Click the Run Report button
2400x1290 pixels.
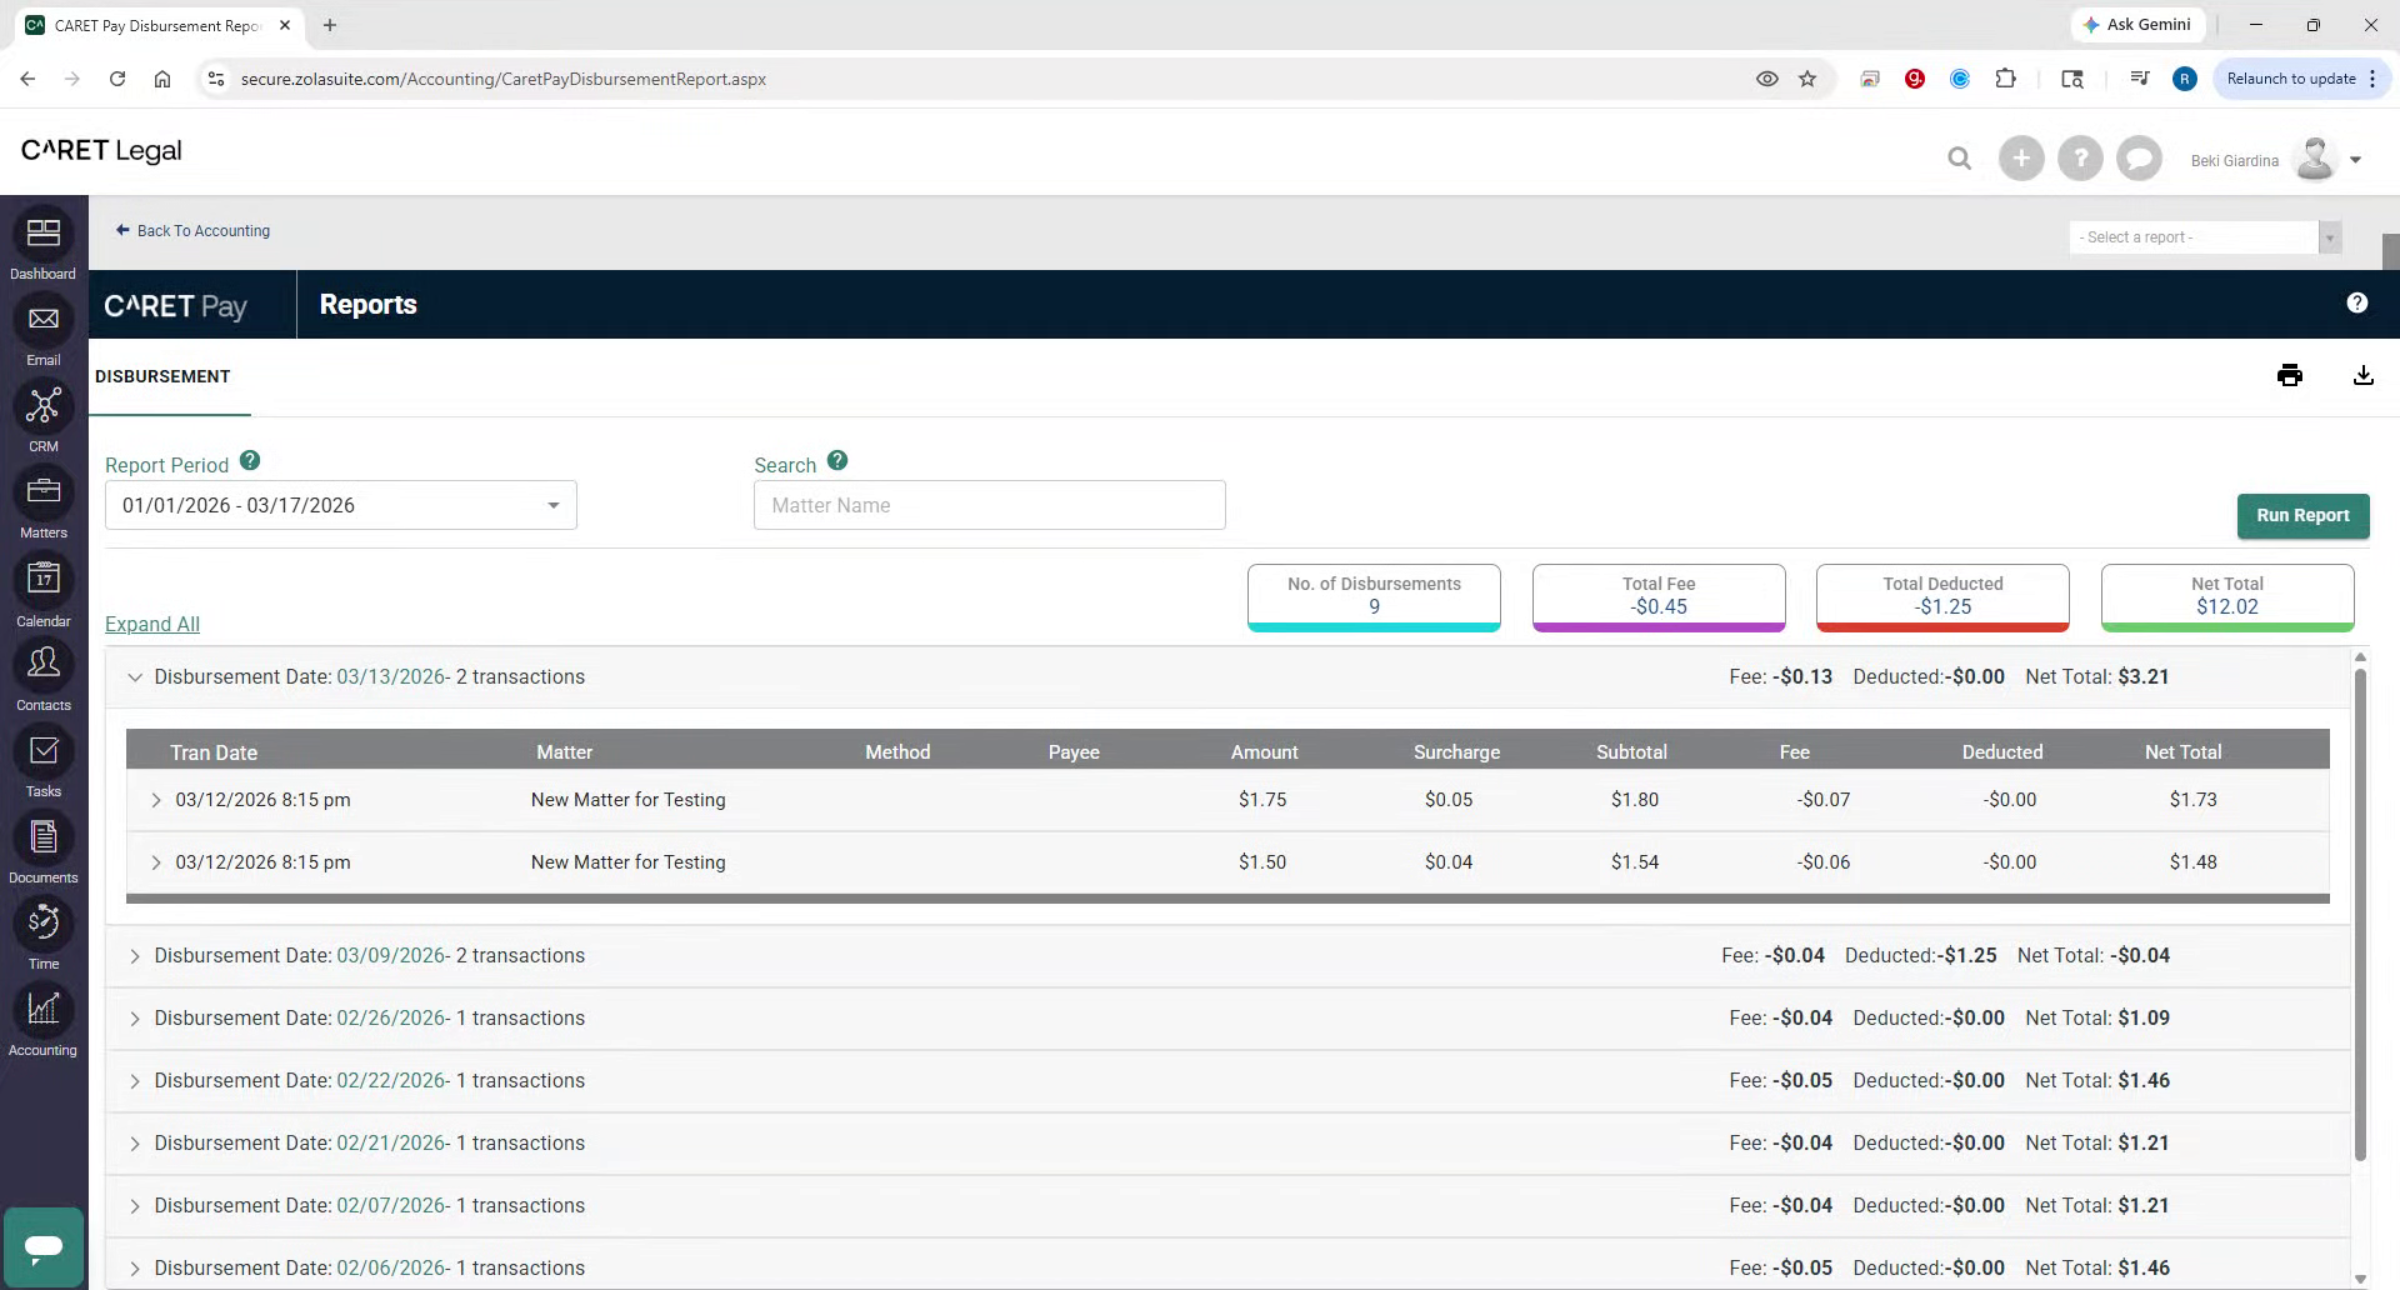[2303, 515]
